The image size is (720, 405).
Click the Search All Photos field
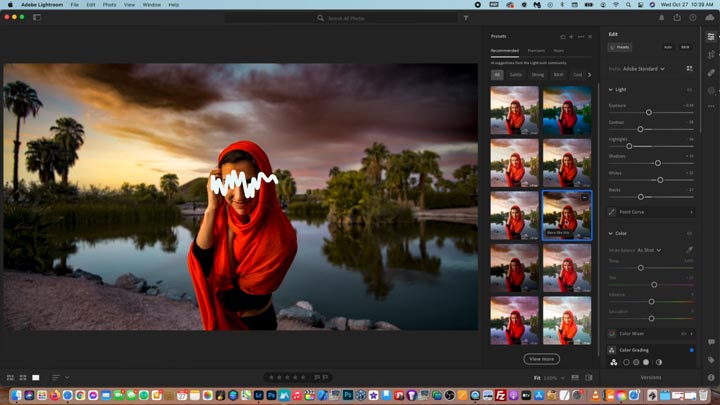tap(341, 18)
